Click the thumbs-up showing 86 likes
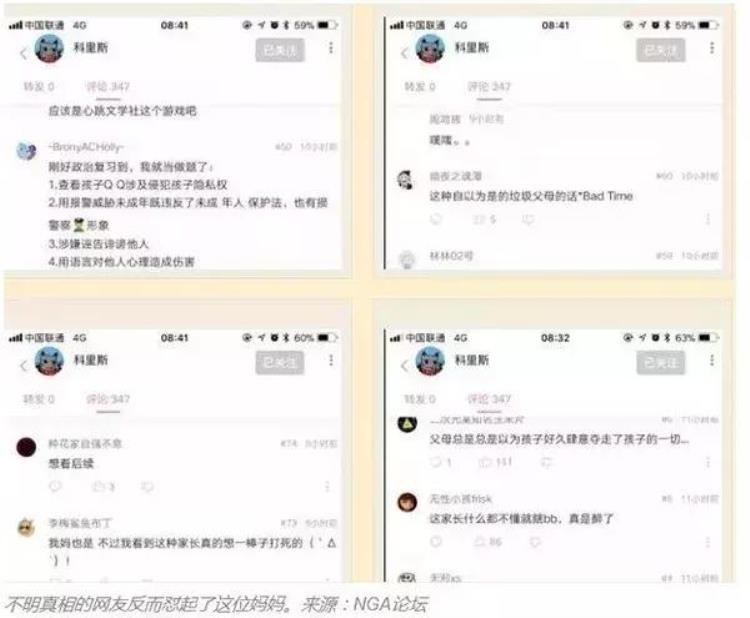Screen dimensions: 750x618 click(x=479, y=542)
